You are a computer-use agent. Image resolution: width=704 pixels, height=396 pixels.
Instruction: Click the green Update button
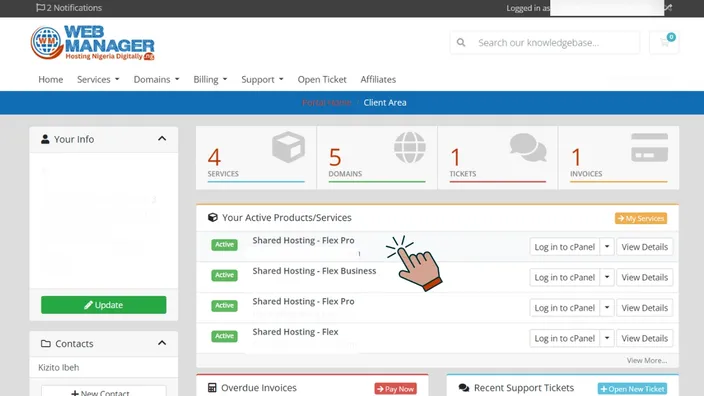[104, 305]
